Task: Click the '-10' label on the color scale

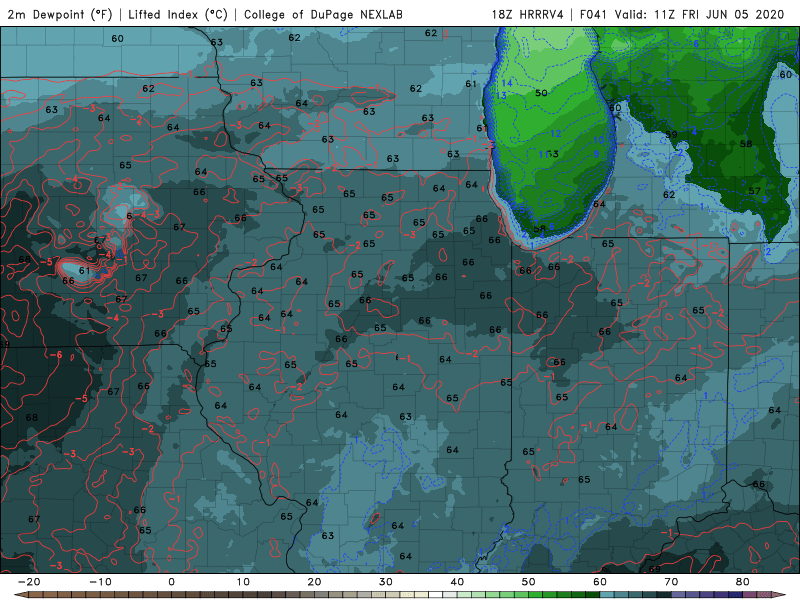Action: (100, 582)
